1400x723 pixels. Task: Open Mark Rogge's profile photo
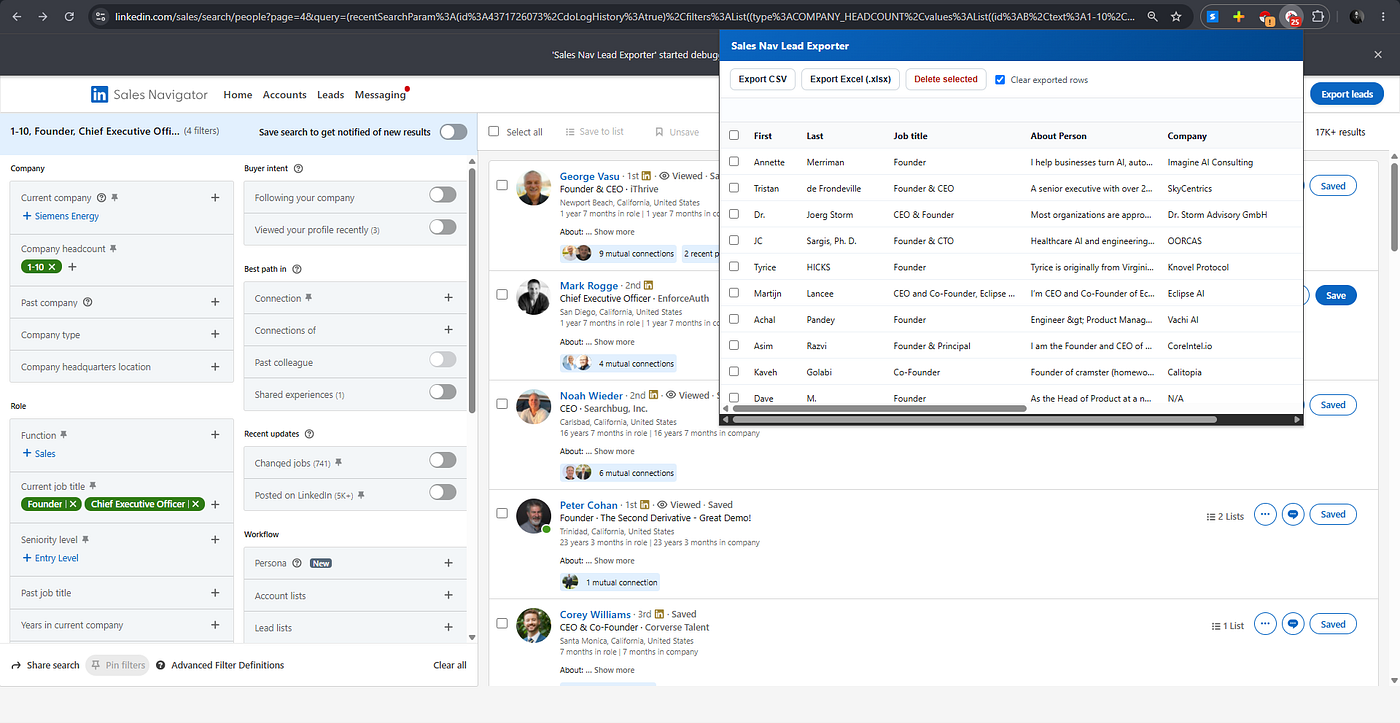click(x=533, y=297)
